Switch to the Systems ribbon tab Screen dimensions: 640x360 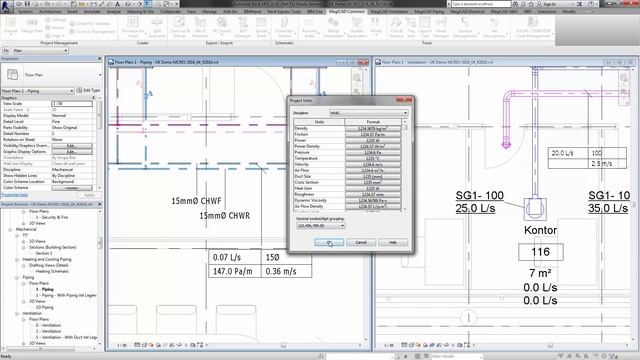pos(25,11)
